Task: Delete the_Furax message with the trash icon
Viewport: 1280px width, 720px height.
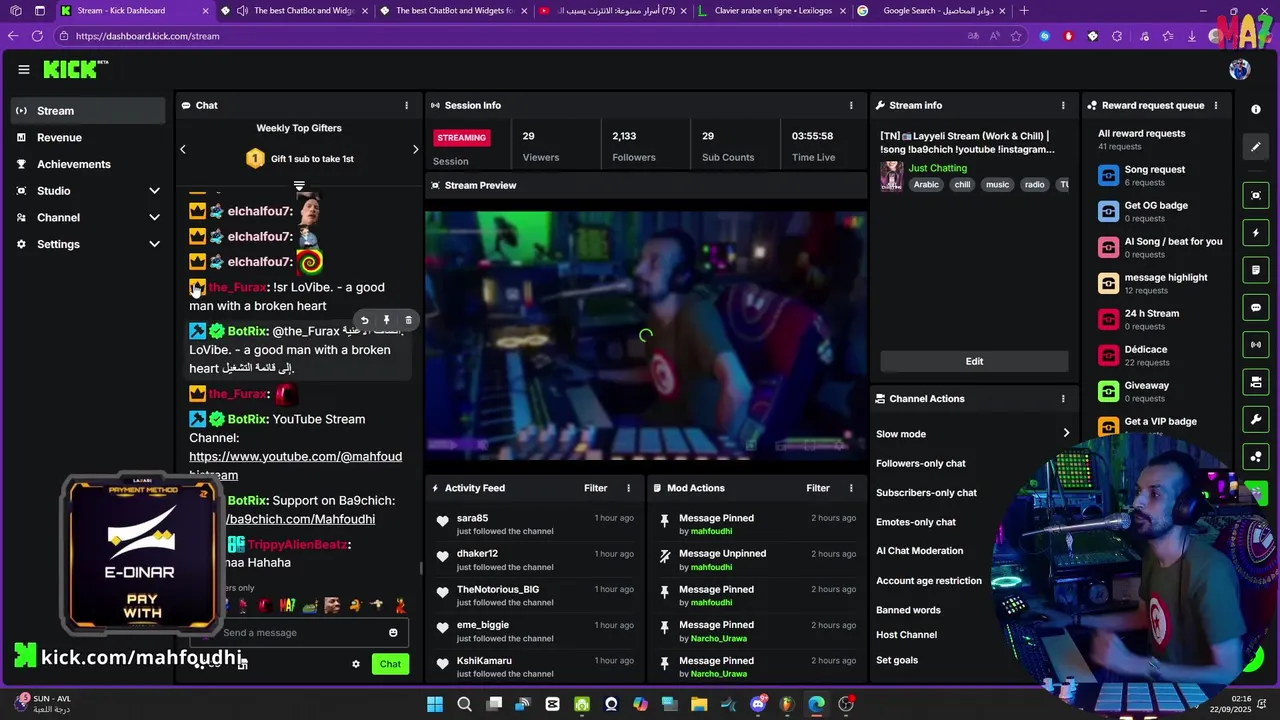Action: point(408,321)
